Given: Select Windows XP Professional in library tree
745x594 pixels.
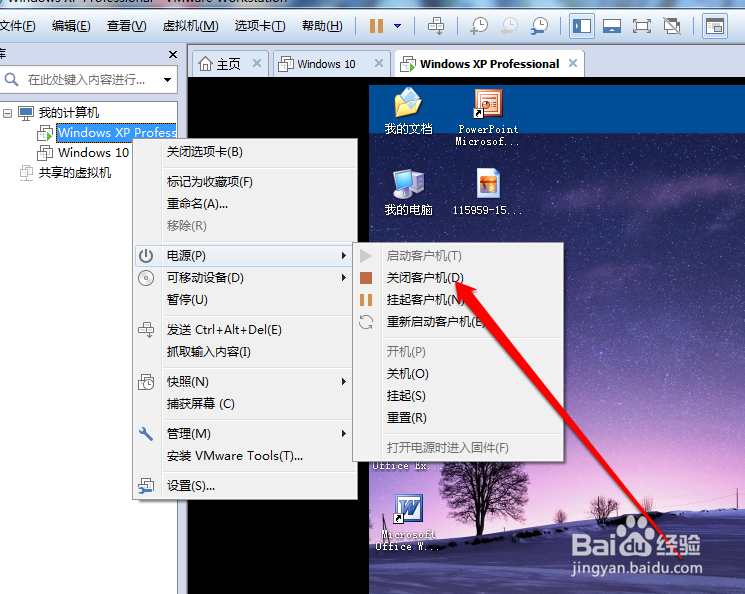Looking at the screenshot, I should (x=117, y=133).
